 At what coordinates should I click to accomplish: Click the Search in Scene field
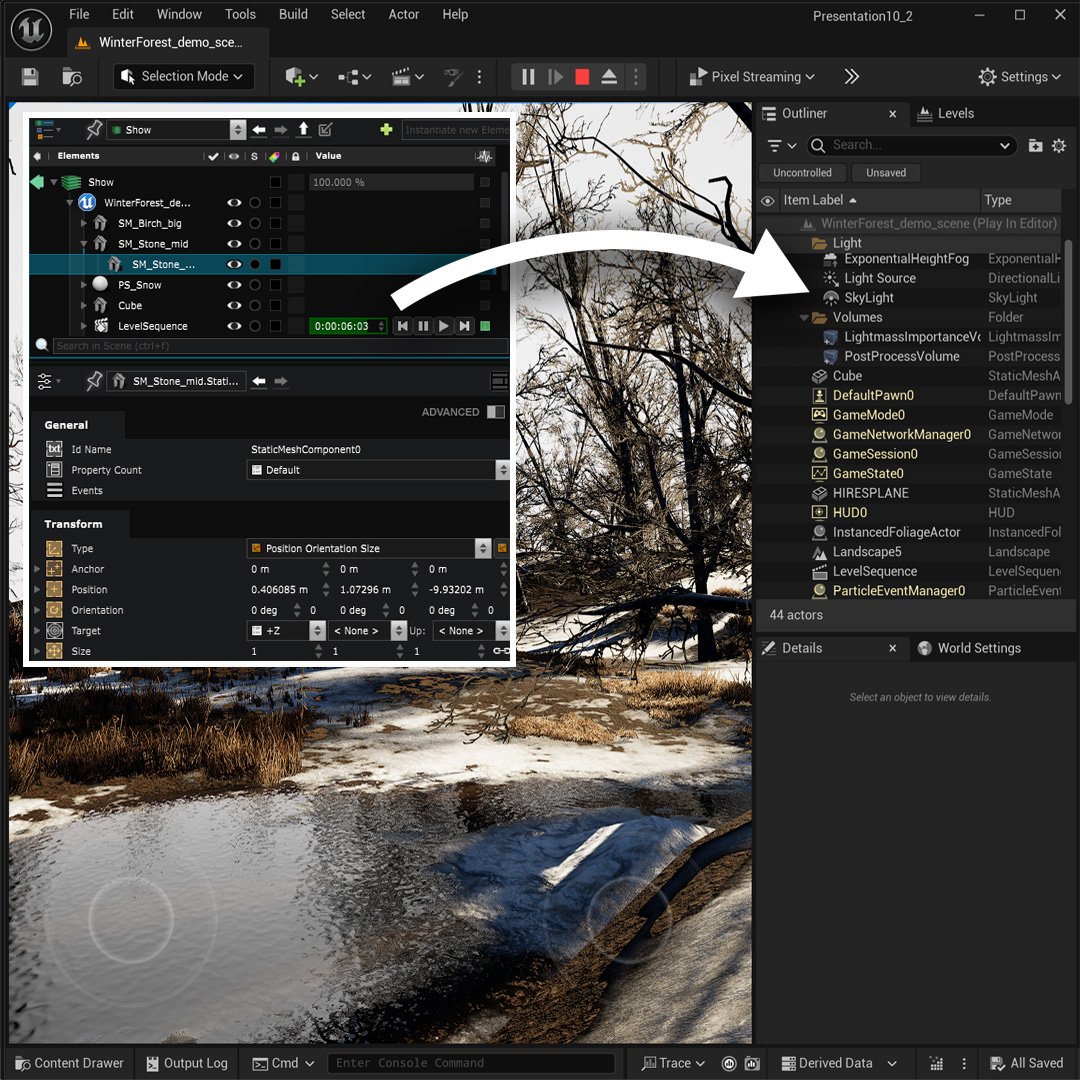coord(280,346)
